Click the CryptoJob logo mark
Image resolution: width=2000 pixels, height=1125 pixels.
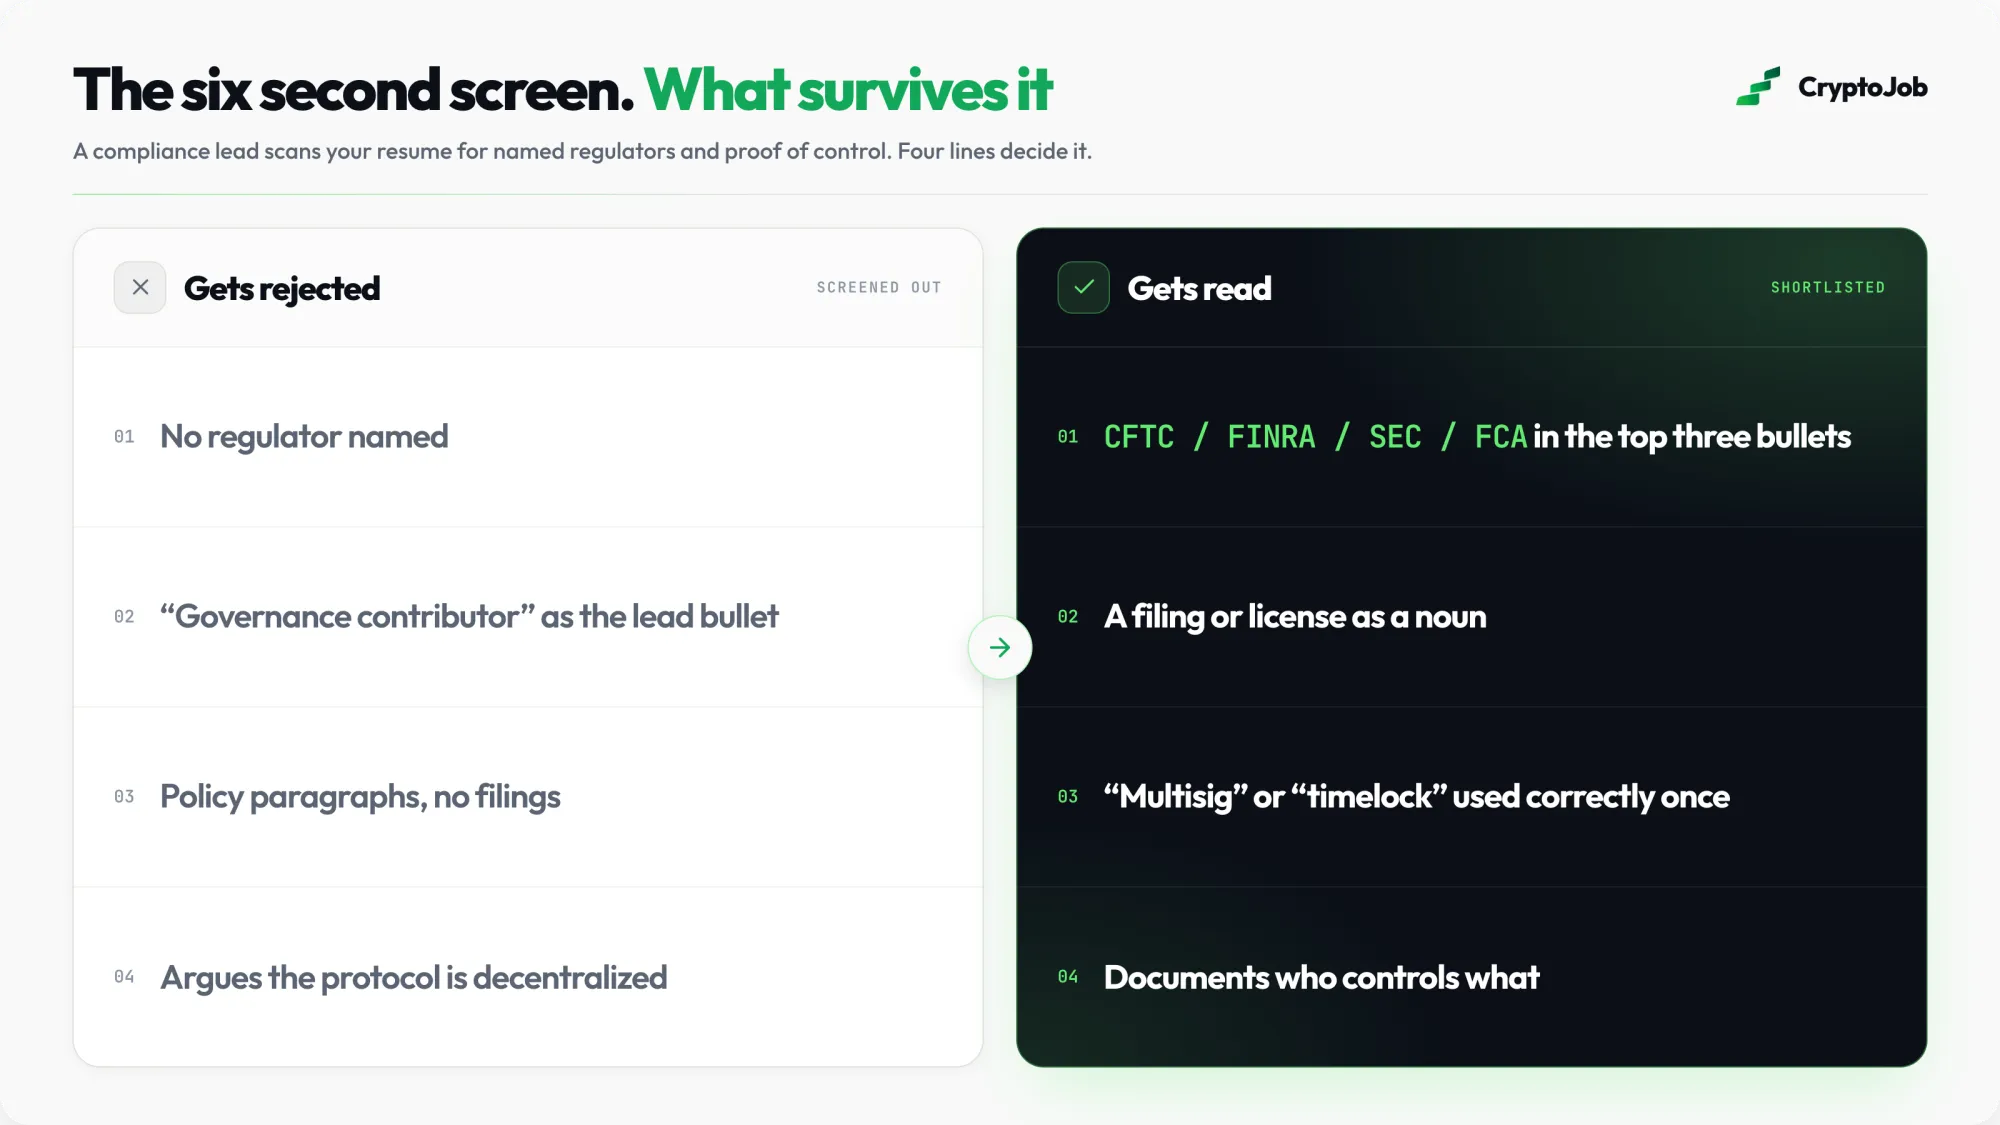(x=1758, y=87)
